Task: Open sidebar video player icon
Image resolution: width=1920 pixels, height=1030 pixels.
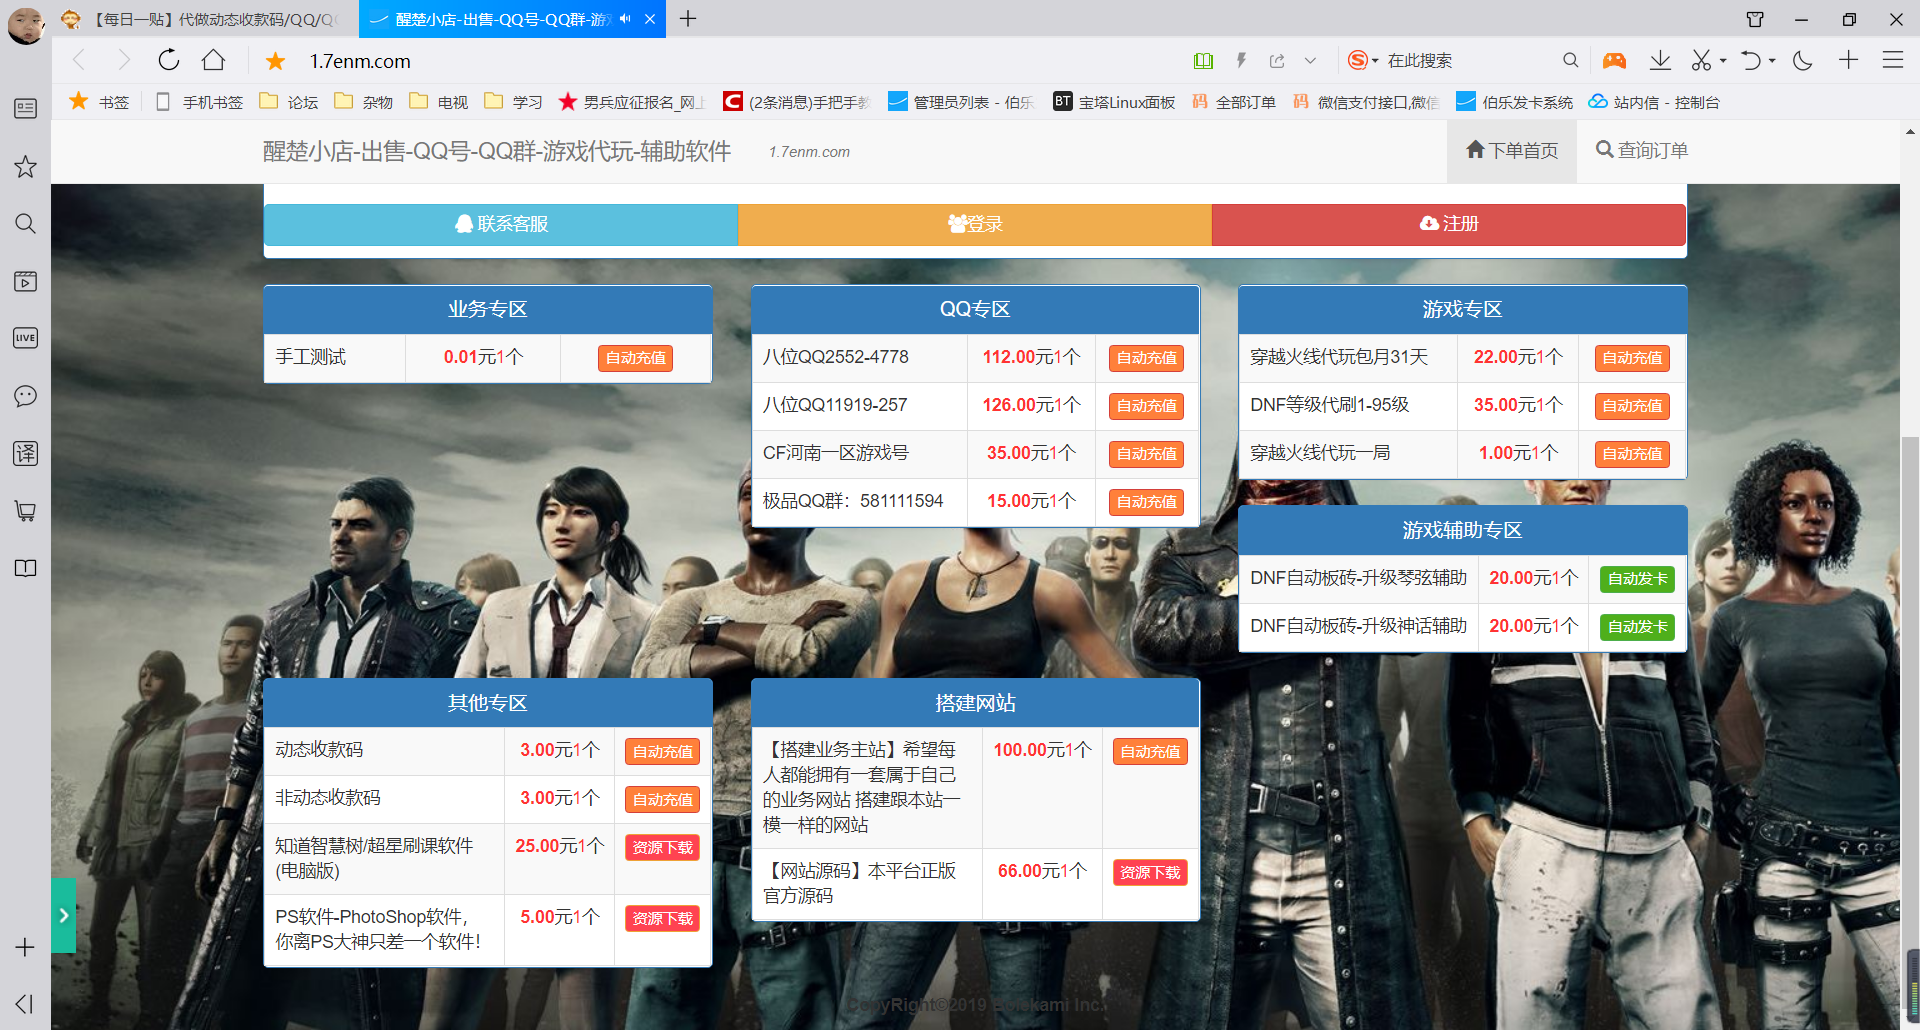Action: 25,281
